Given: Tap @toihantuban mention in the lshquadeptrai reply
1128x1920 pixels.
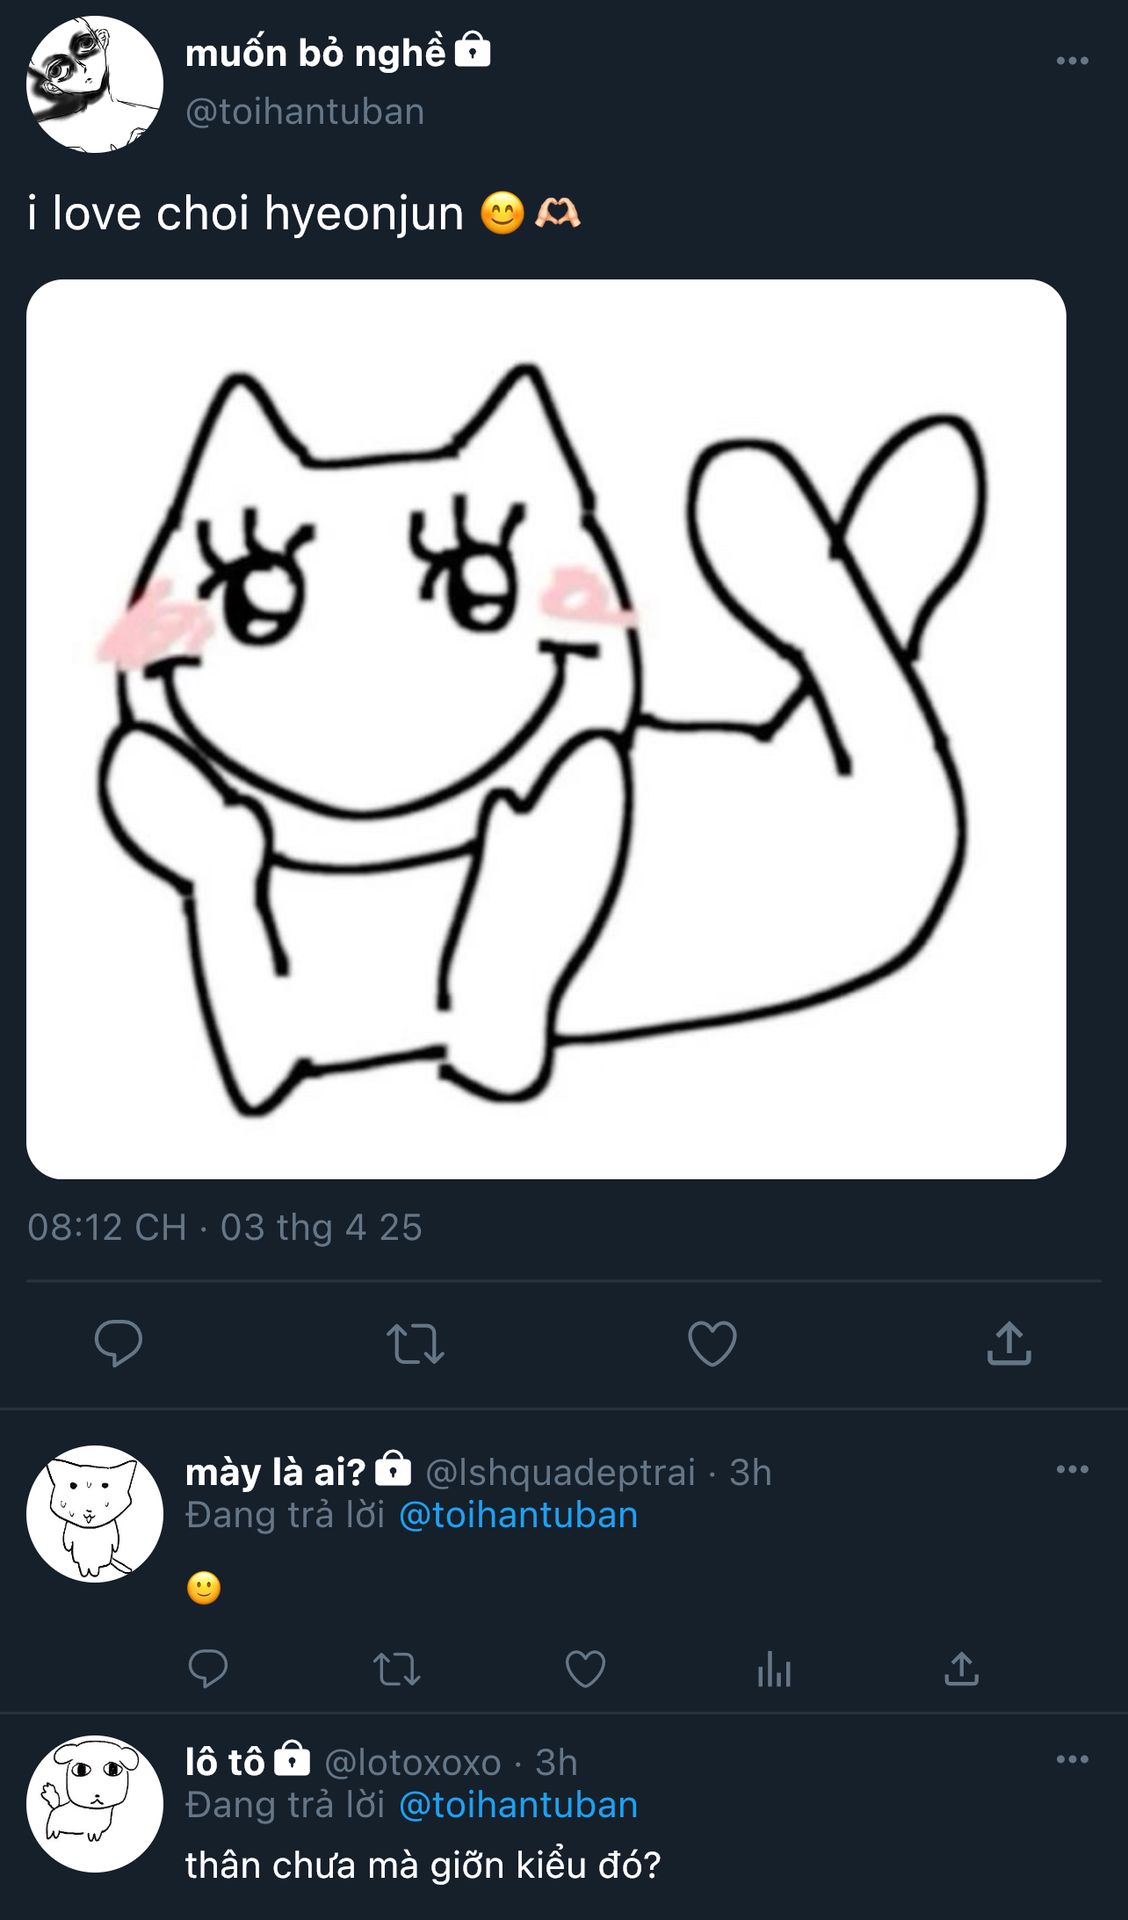Looking at the screenshot, I should (x=518, y=1515).
